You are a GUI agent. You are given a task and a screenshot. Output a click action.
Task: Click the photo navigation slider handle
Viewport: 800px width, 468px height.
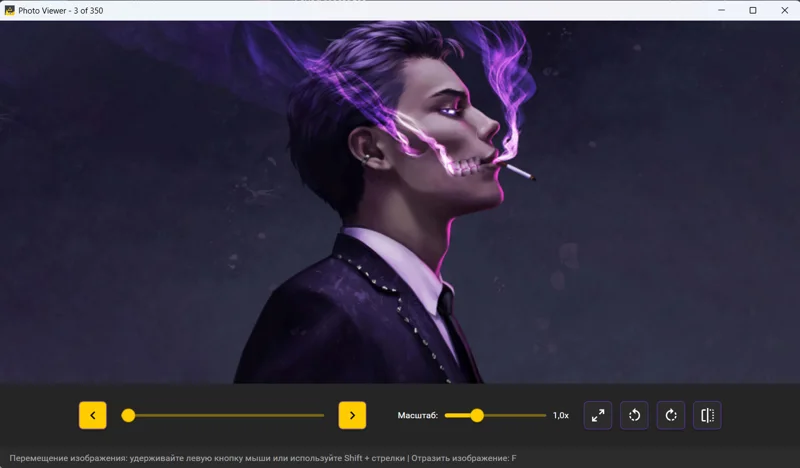tap(128, 415)
